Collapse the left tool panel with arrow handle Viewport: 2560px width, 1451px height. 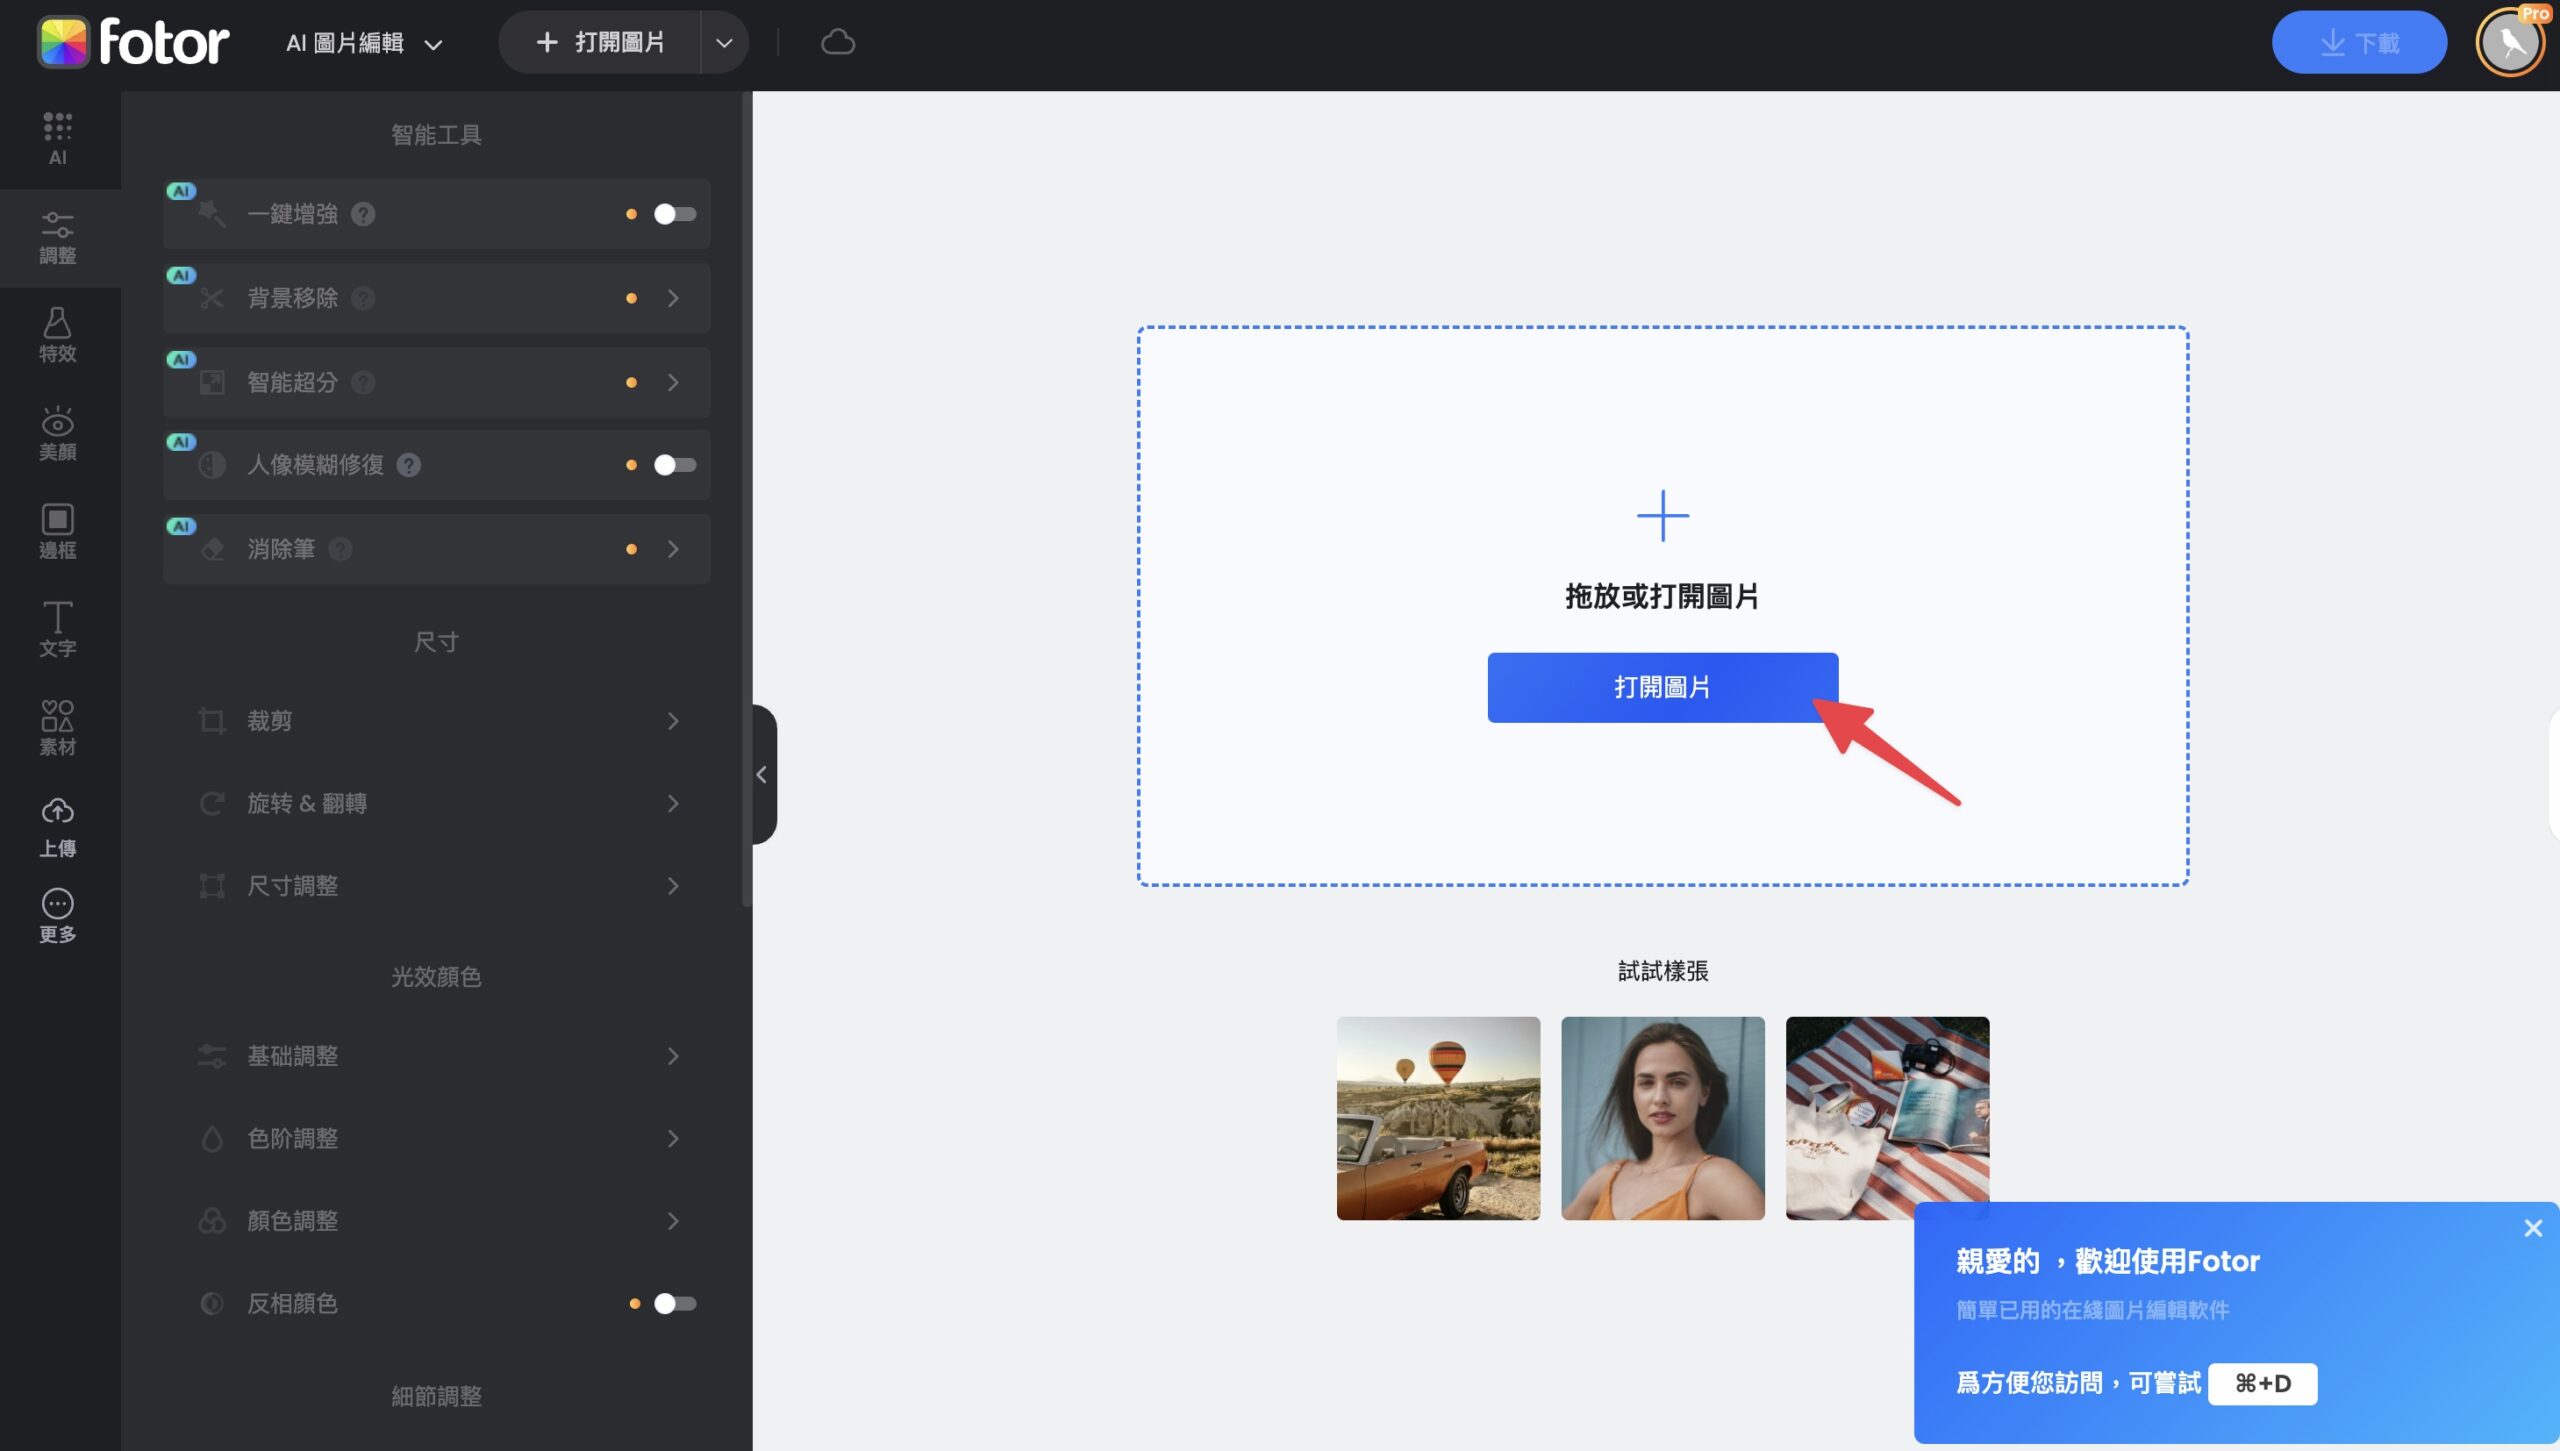763,775
